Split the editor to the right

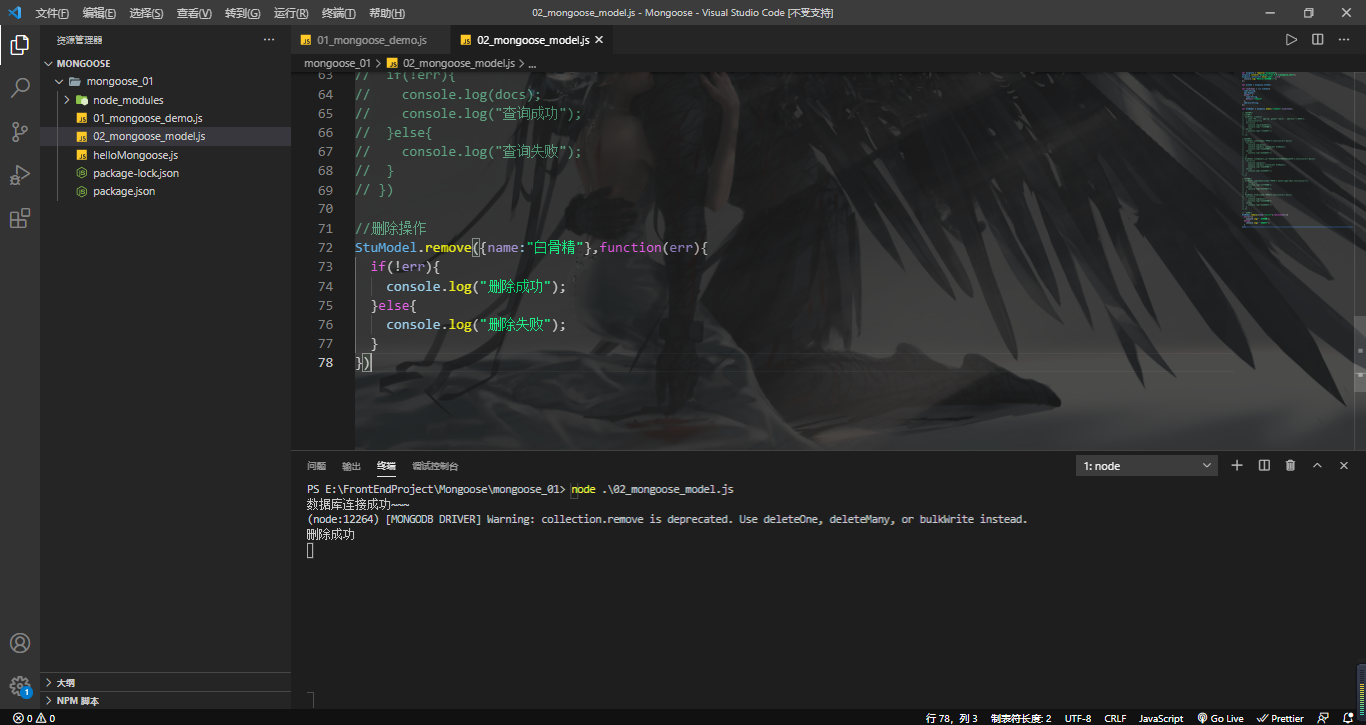click(x=1318, y=40)
